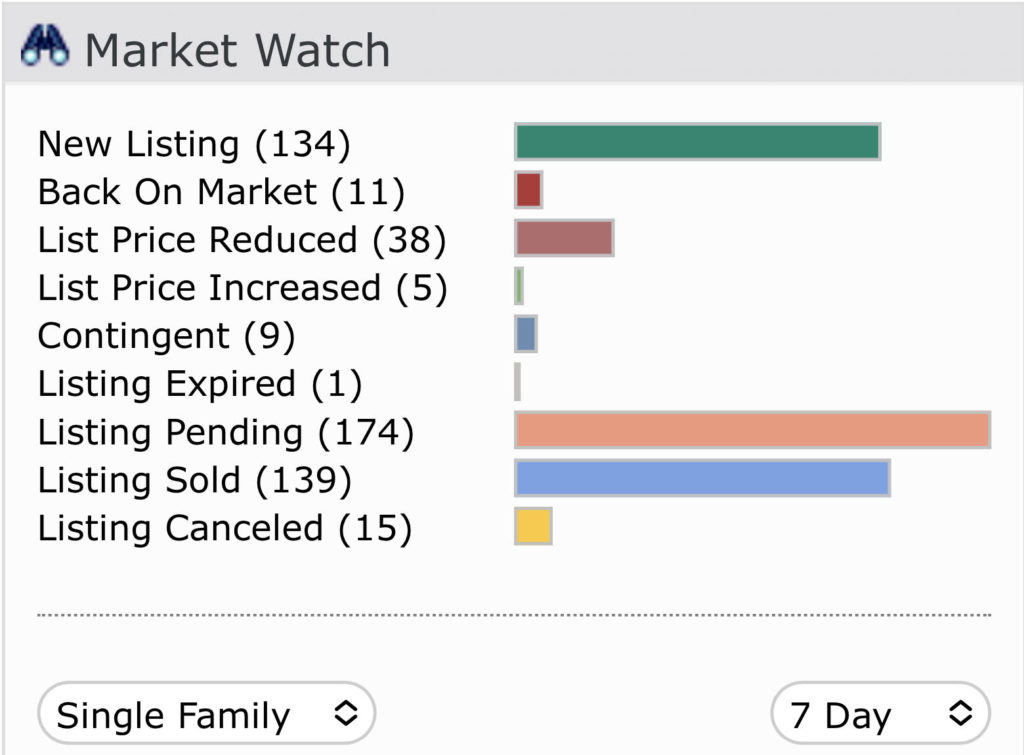Viewport: 1024px width, 755px height.
Task: View Listing Canceled (15) listings
Action: [225, 528]
